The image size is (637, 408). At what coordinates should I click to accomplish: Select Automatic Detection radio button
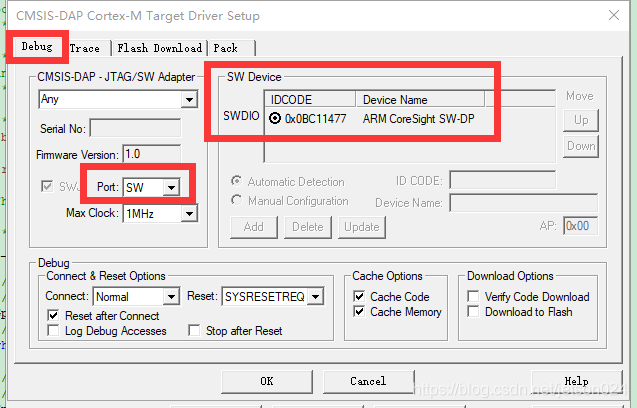(x=236, y=181)
